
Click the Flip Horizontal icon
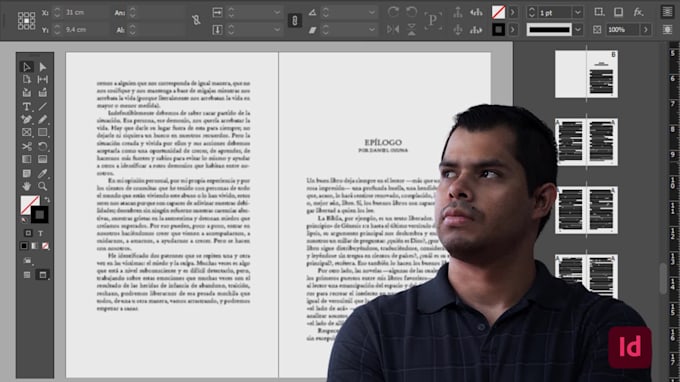(393, 29)
